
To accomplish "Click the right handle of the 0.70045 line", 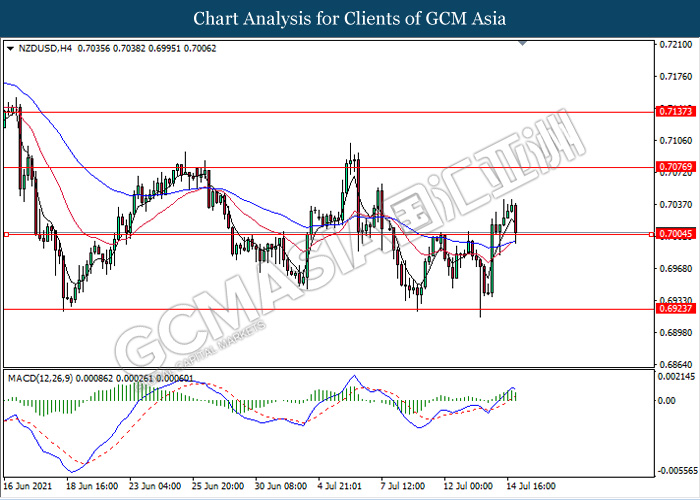I will pyautogui.click(x=651, y=234).
